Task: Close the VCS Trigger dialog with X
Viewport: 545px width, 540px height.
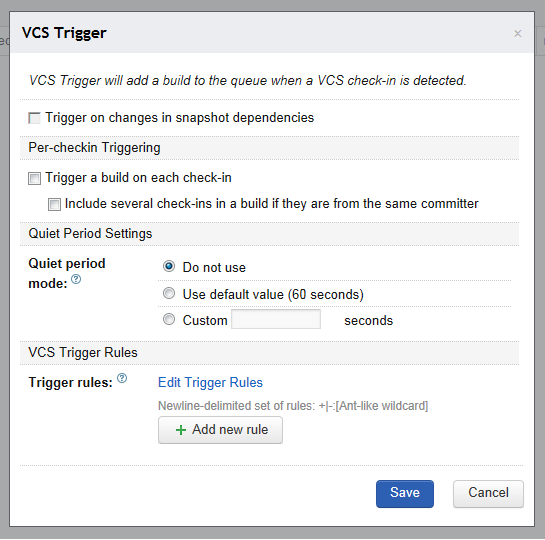Action: tap(518, 34)
